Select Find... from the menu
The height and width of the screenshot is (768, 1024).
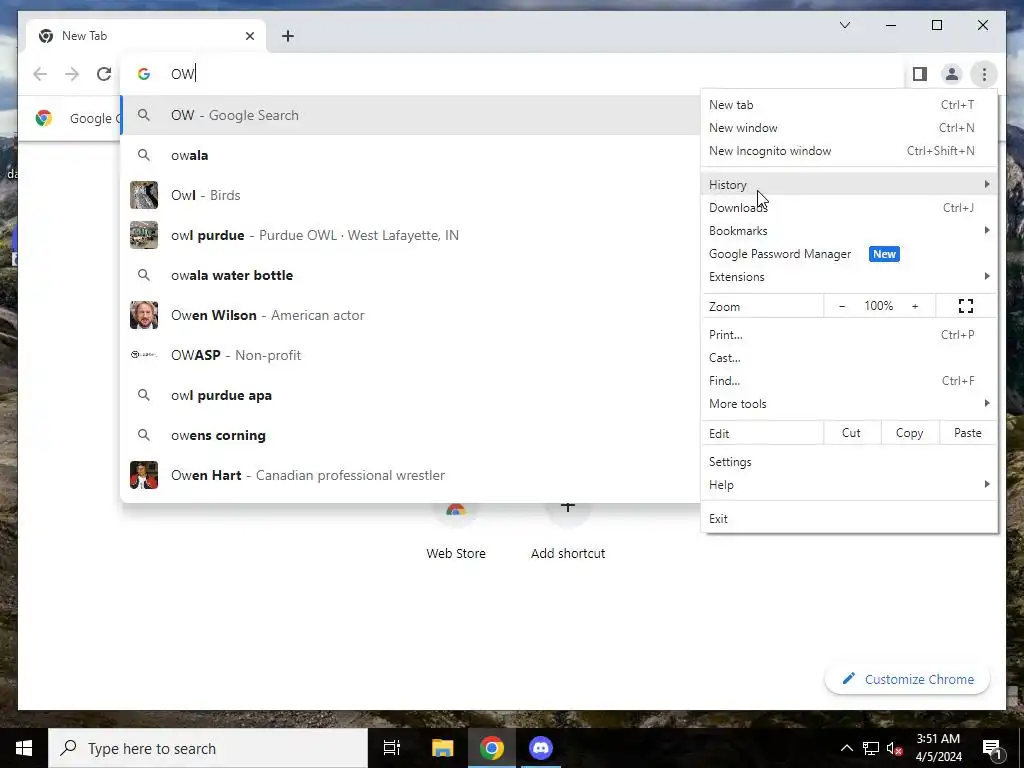coord(849,381)
